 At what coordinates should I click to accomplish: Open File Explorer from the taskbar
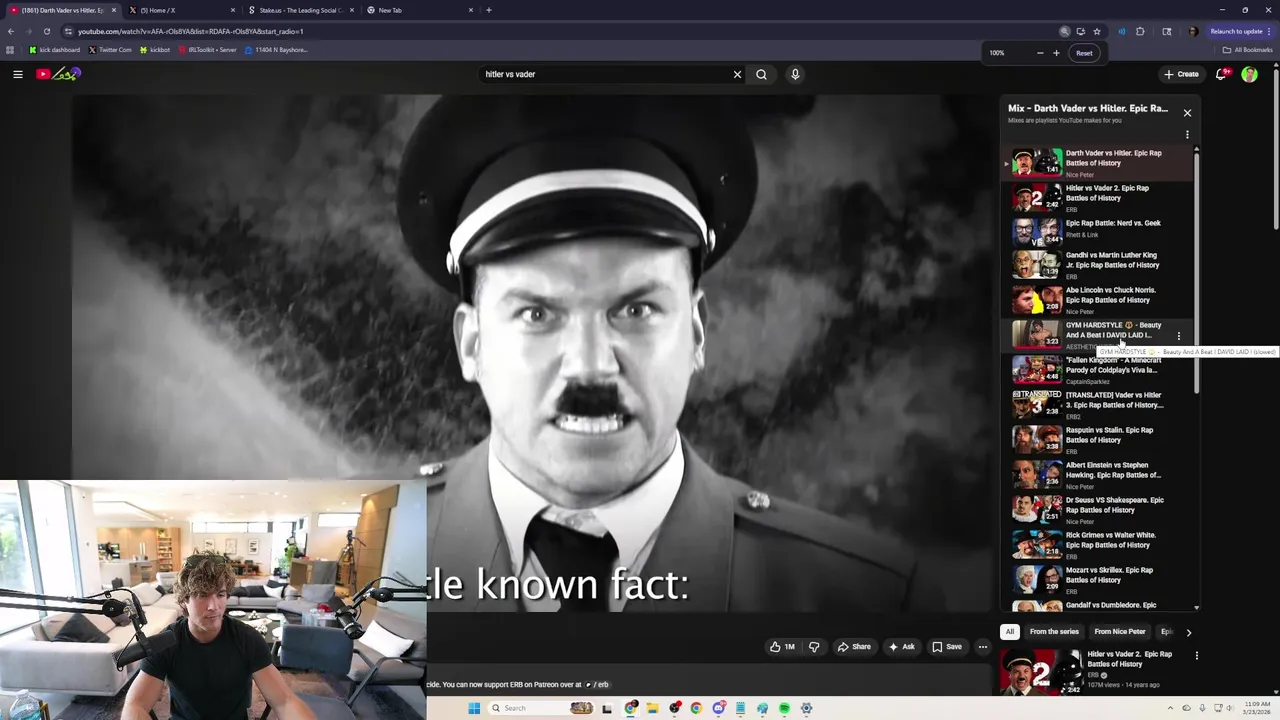click(x=652, y=708)
